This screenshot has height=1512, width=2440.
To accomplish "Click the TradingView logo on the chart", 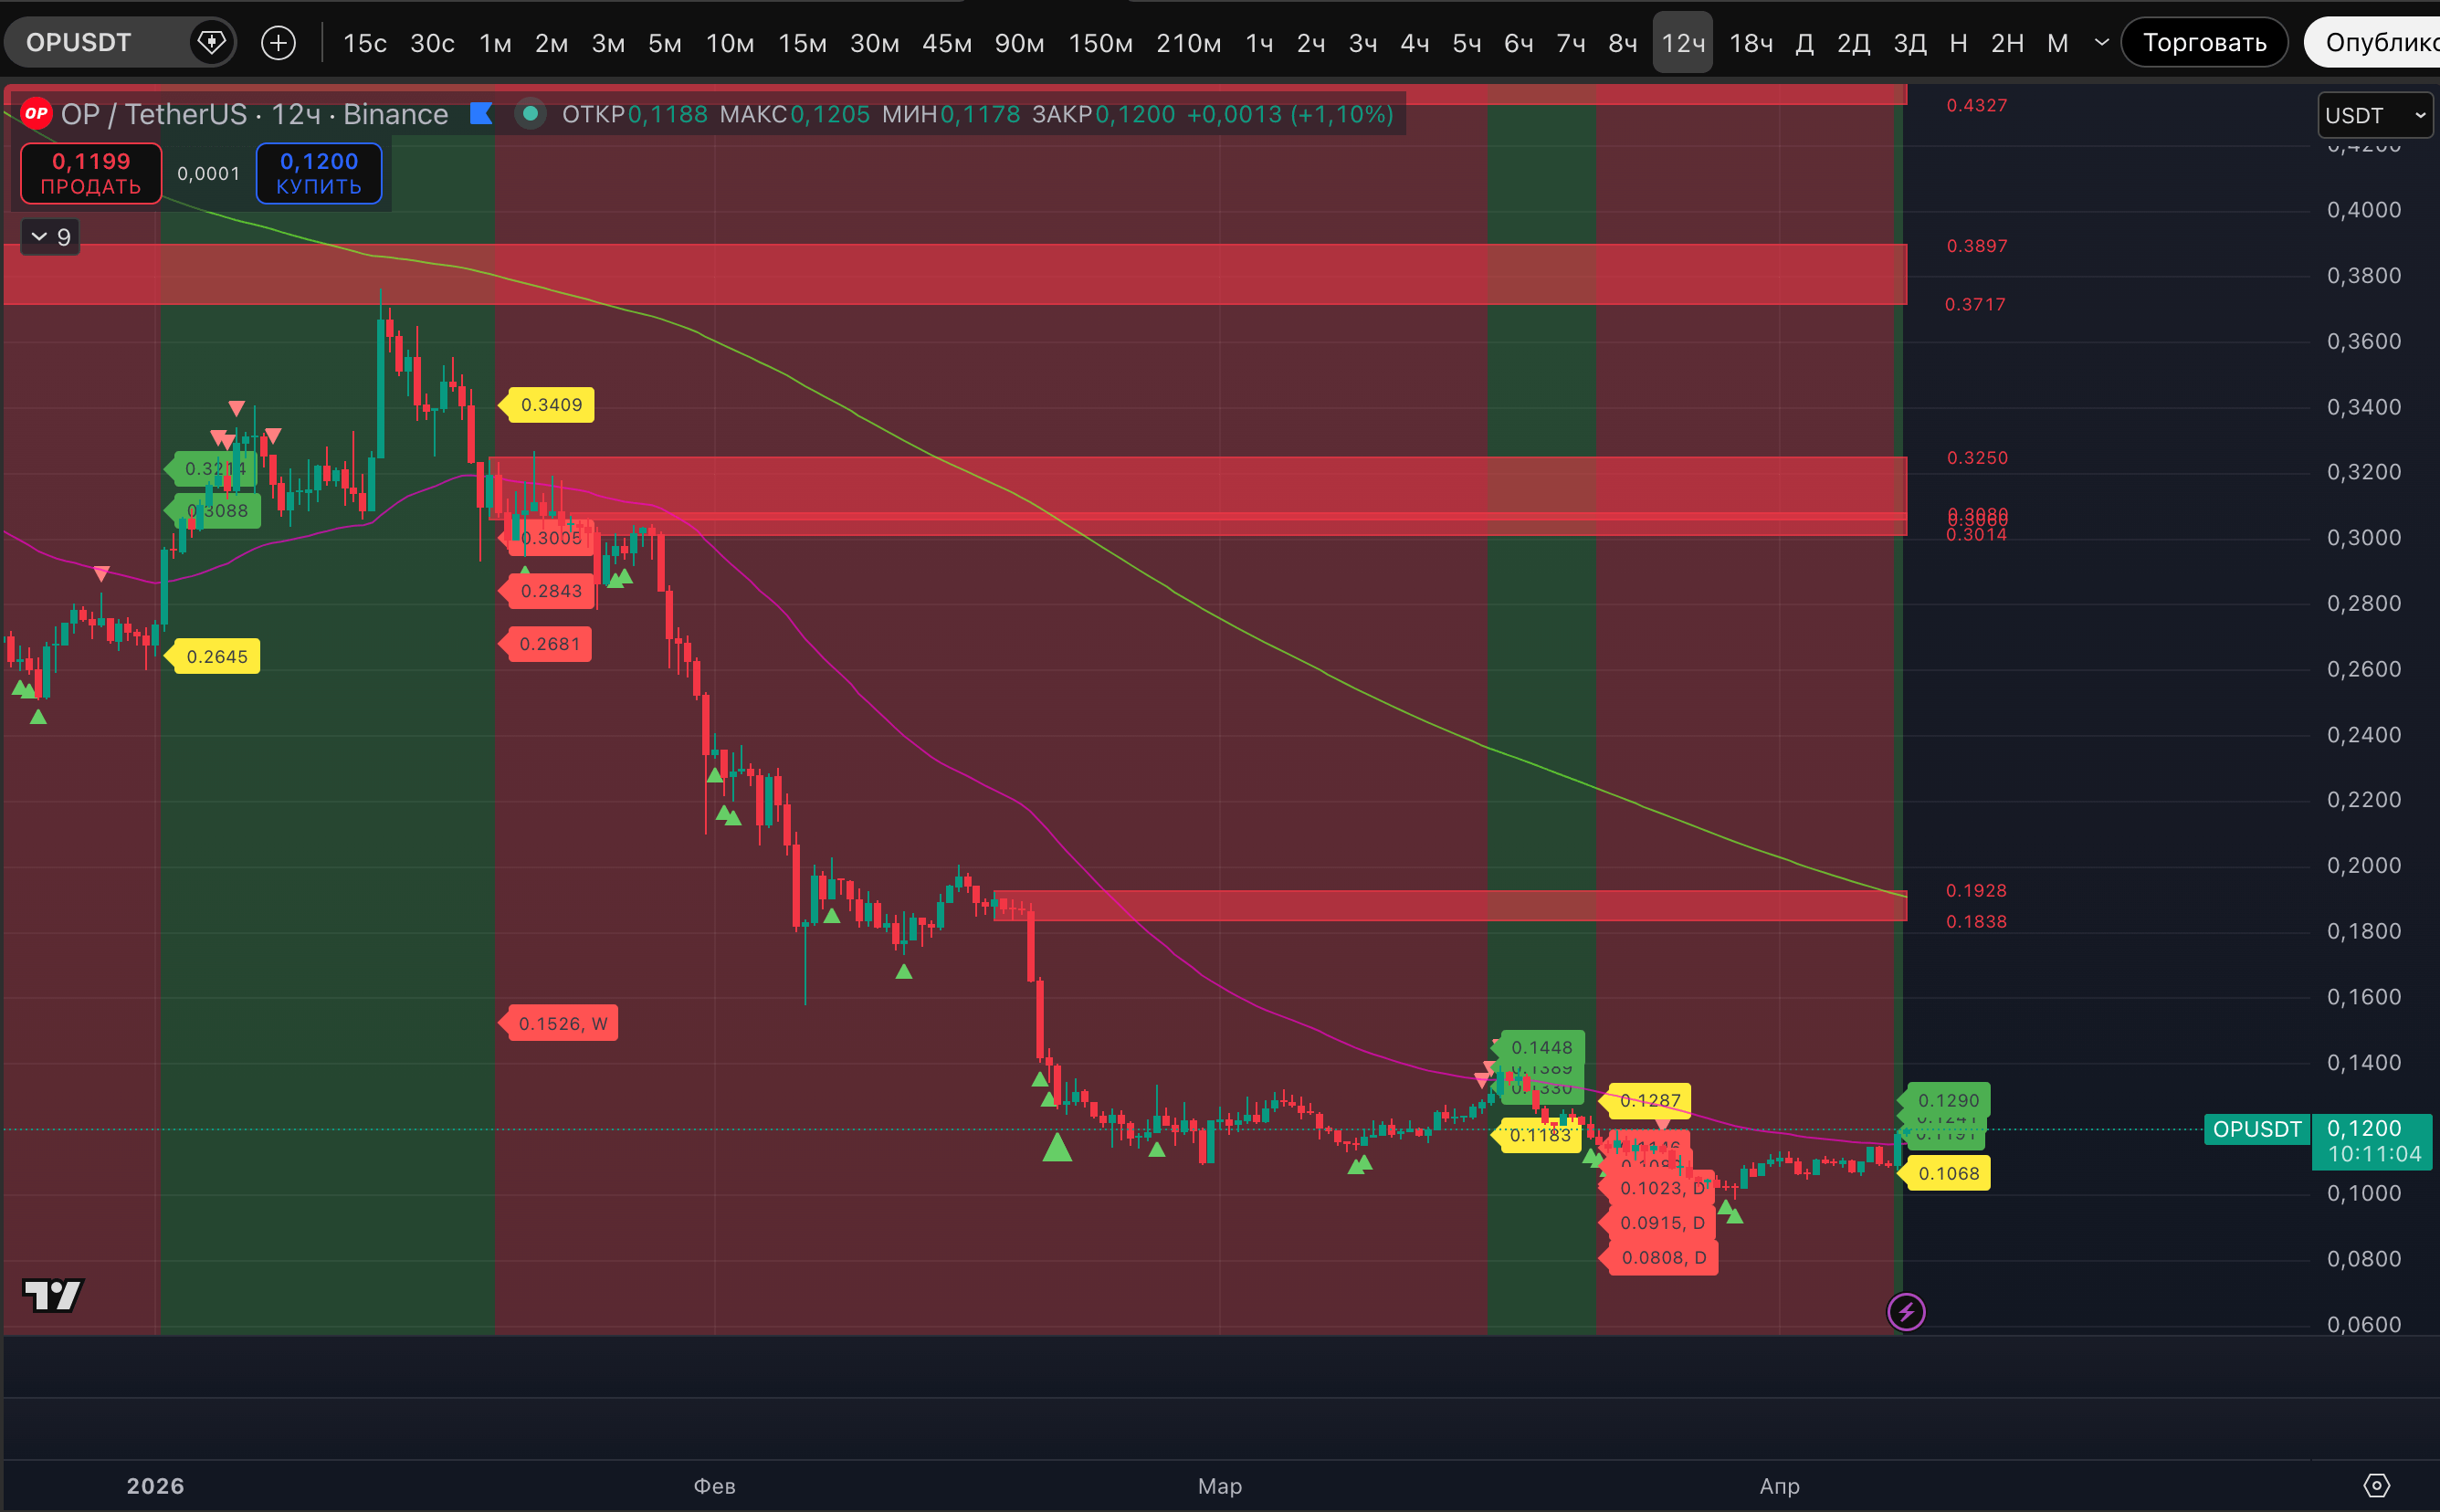I will 52,1296.
